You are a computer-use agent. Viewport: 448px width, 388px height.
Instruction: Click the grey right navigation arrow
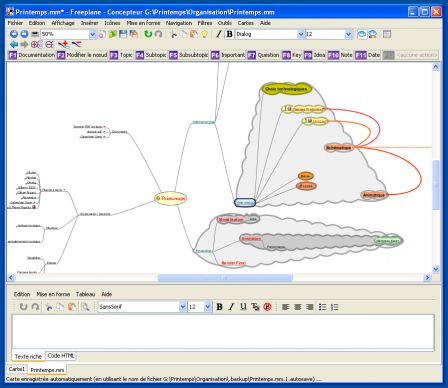(x=24, y=44)
